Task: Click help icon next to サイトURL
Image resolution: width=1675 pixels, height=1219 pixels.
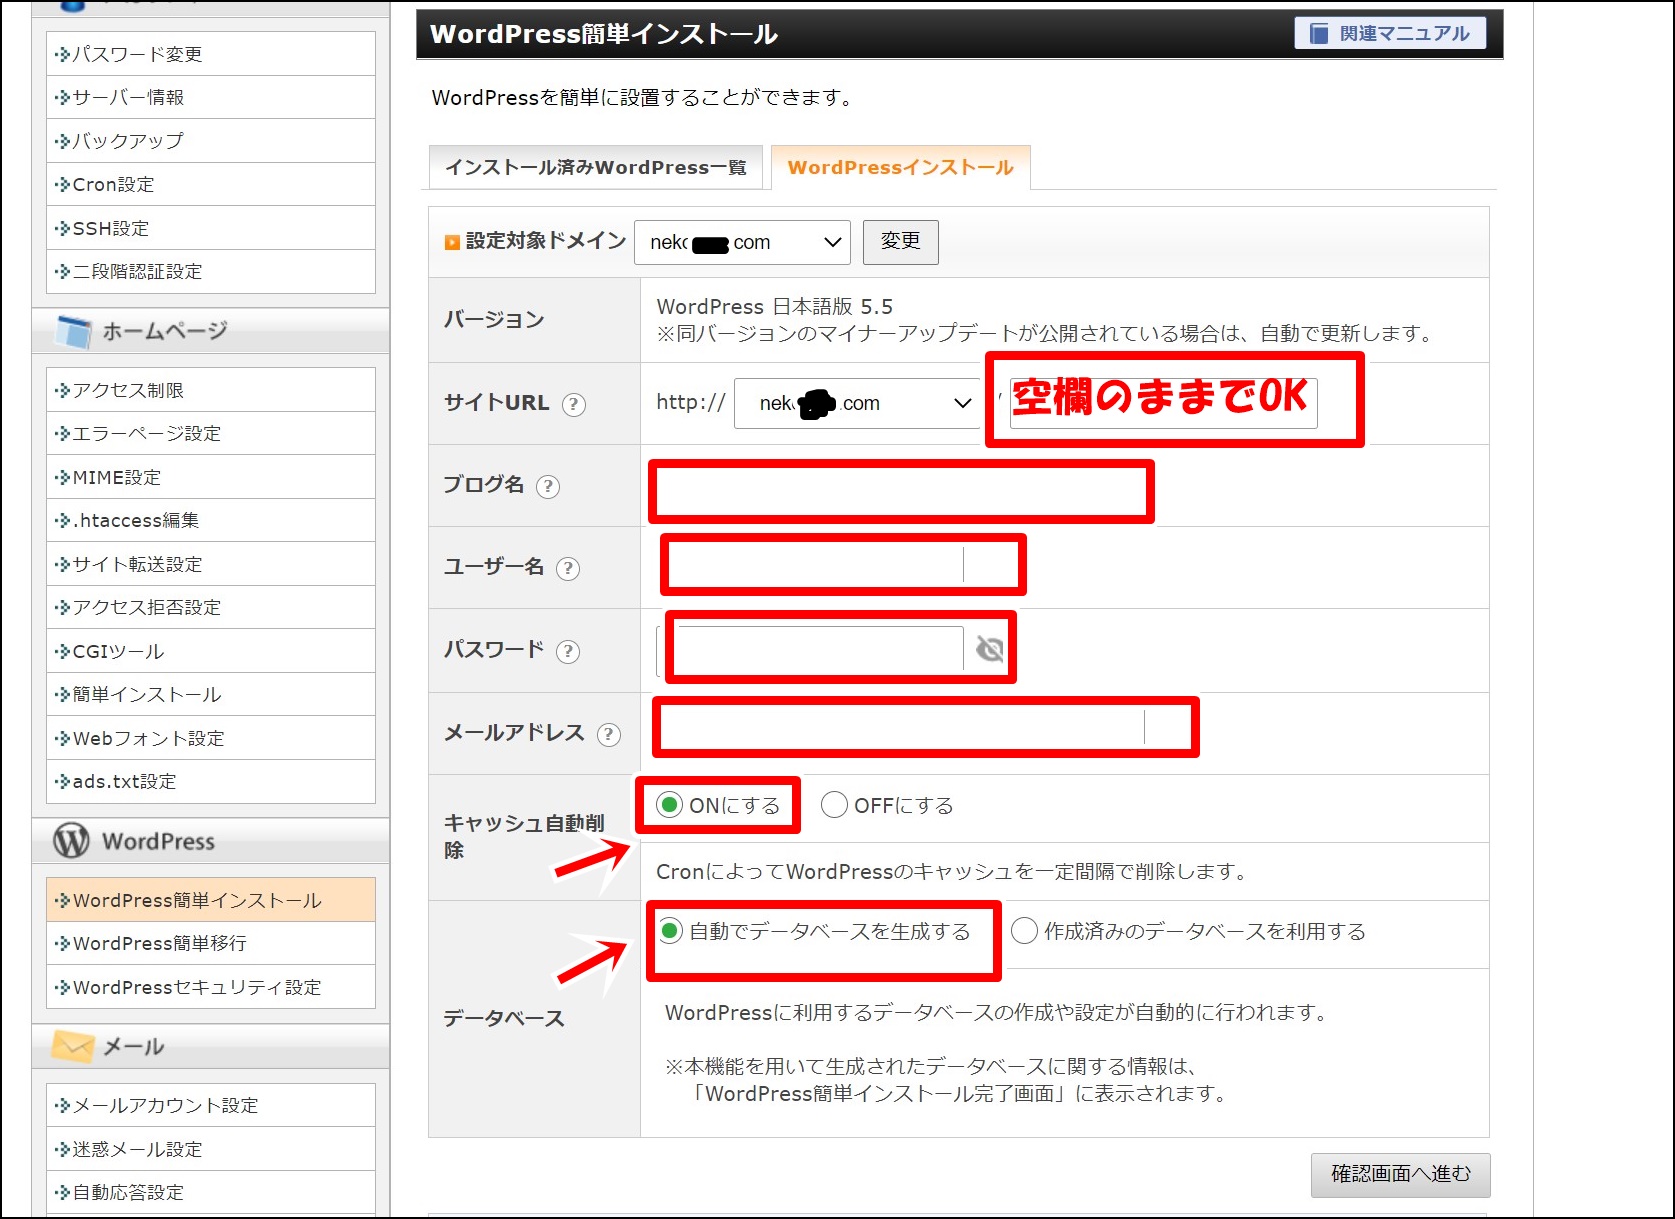Action: pos(573,404)
